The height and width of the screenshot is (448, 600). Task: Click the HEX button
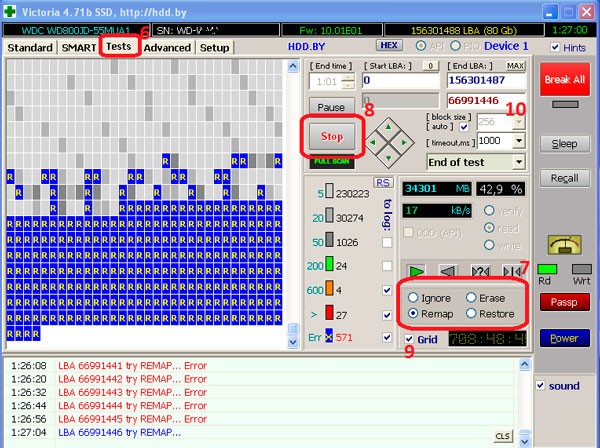point(389,45)
